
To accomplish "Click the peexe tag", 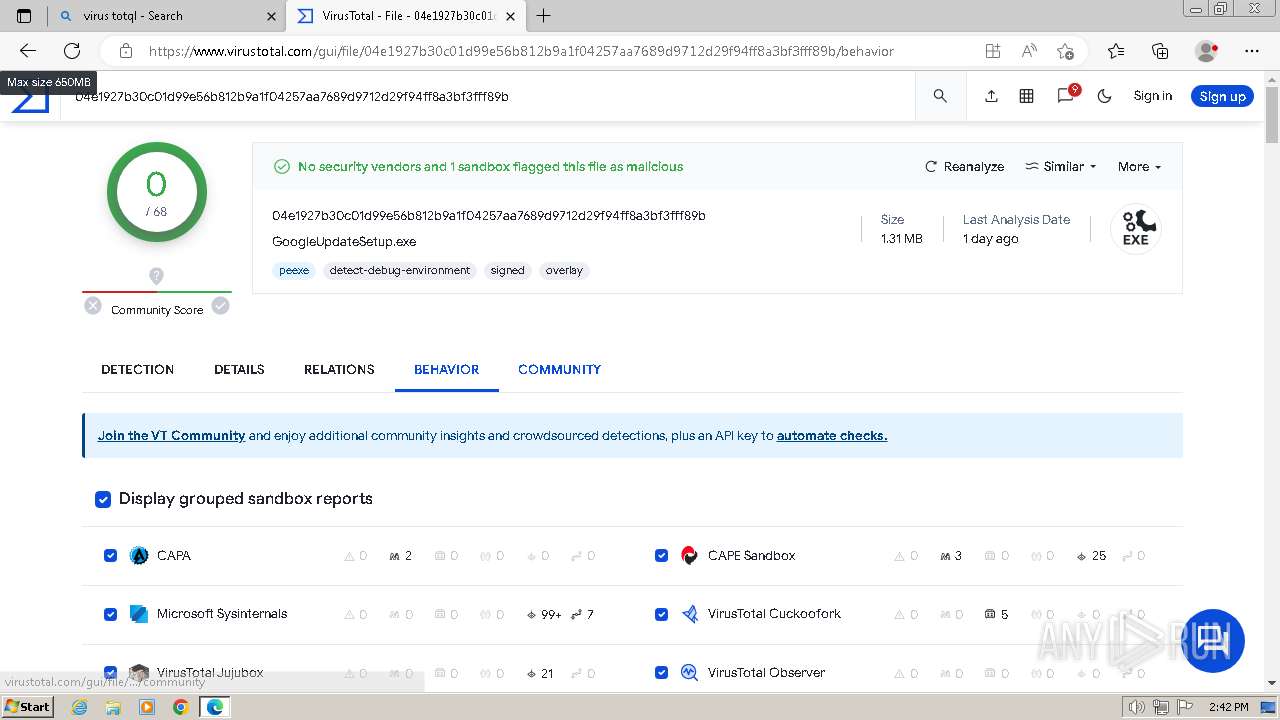I will [294, 270].
